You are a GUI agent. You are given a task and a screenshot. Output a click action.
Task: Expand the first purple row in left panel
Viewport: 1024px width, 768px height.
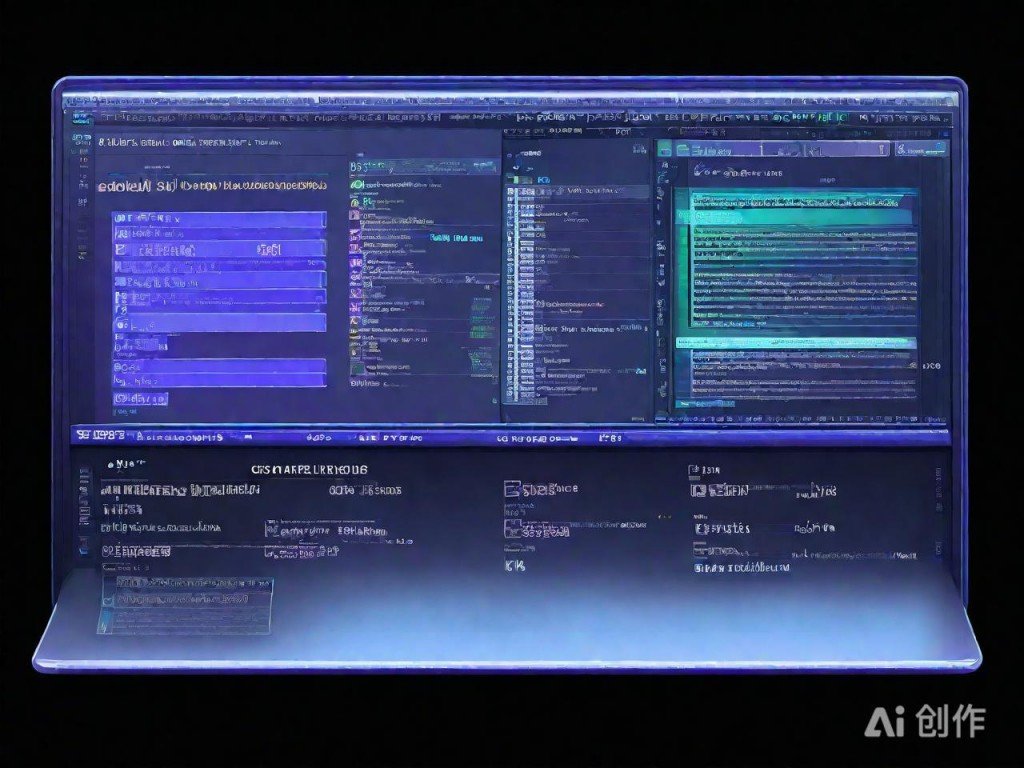coord(219,219)
